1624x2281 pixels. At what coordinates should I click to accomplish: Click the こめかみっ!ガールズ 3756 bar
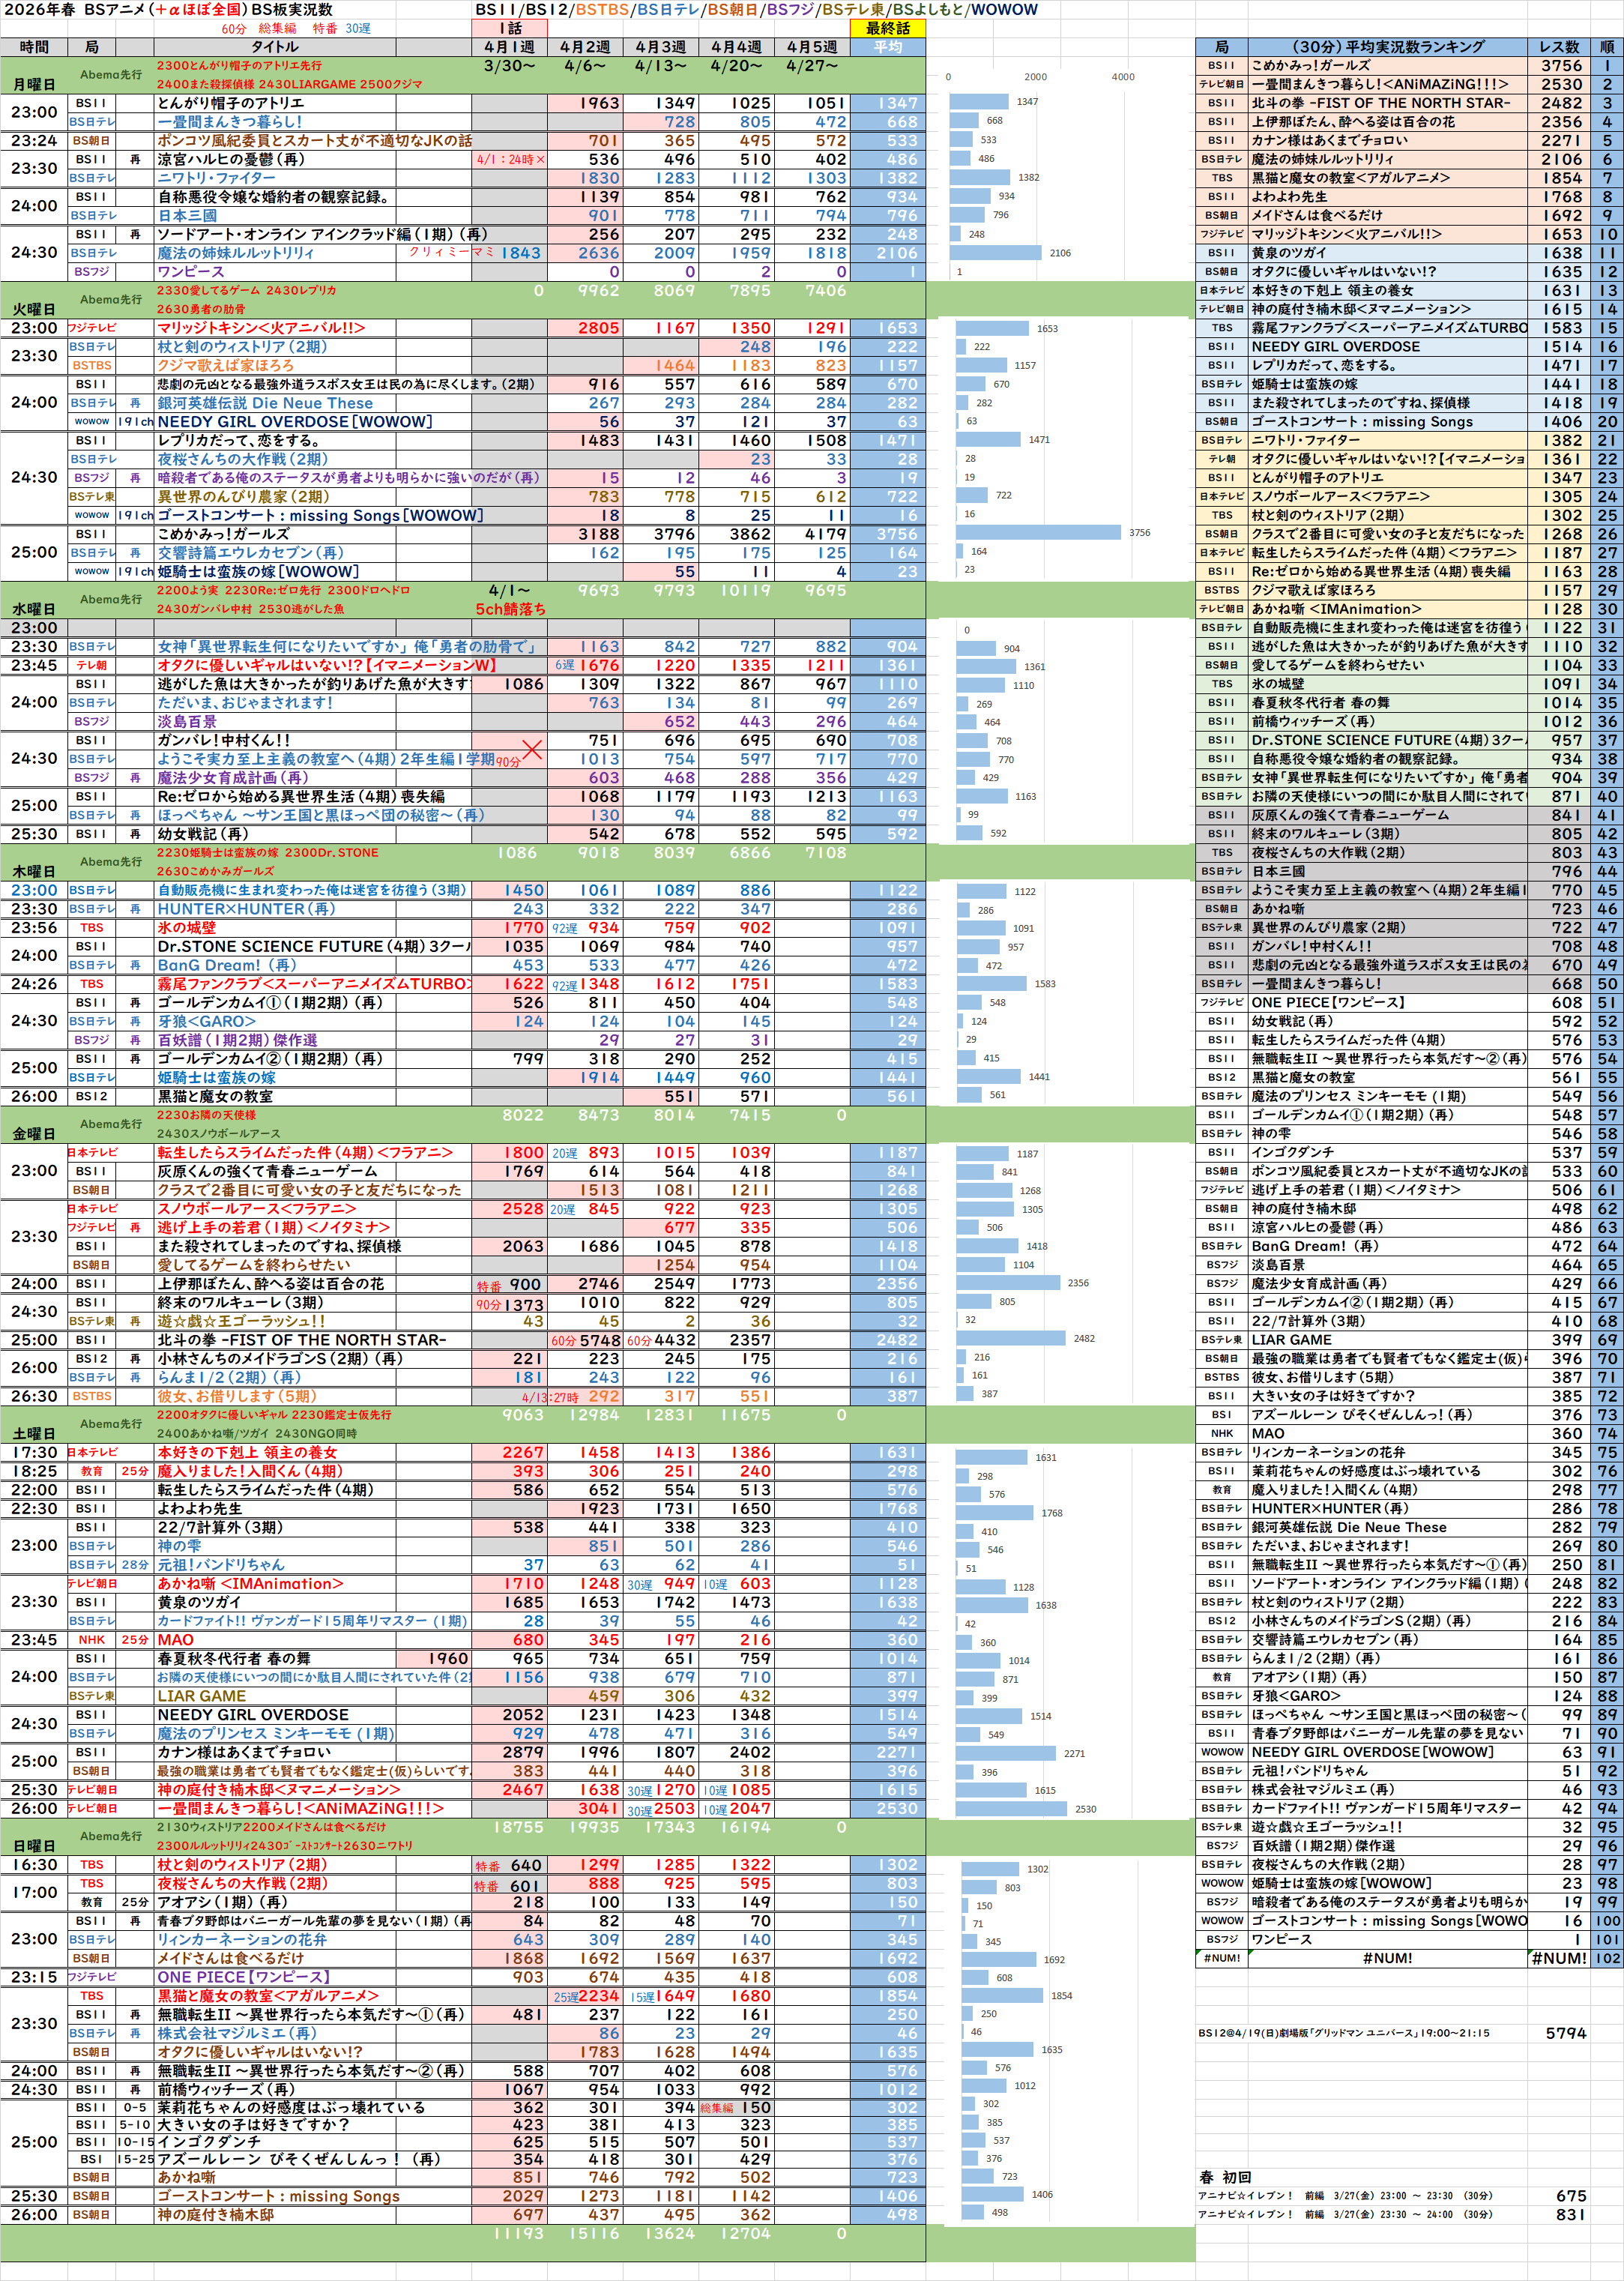tap(1039, 533)
